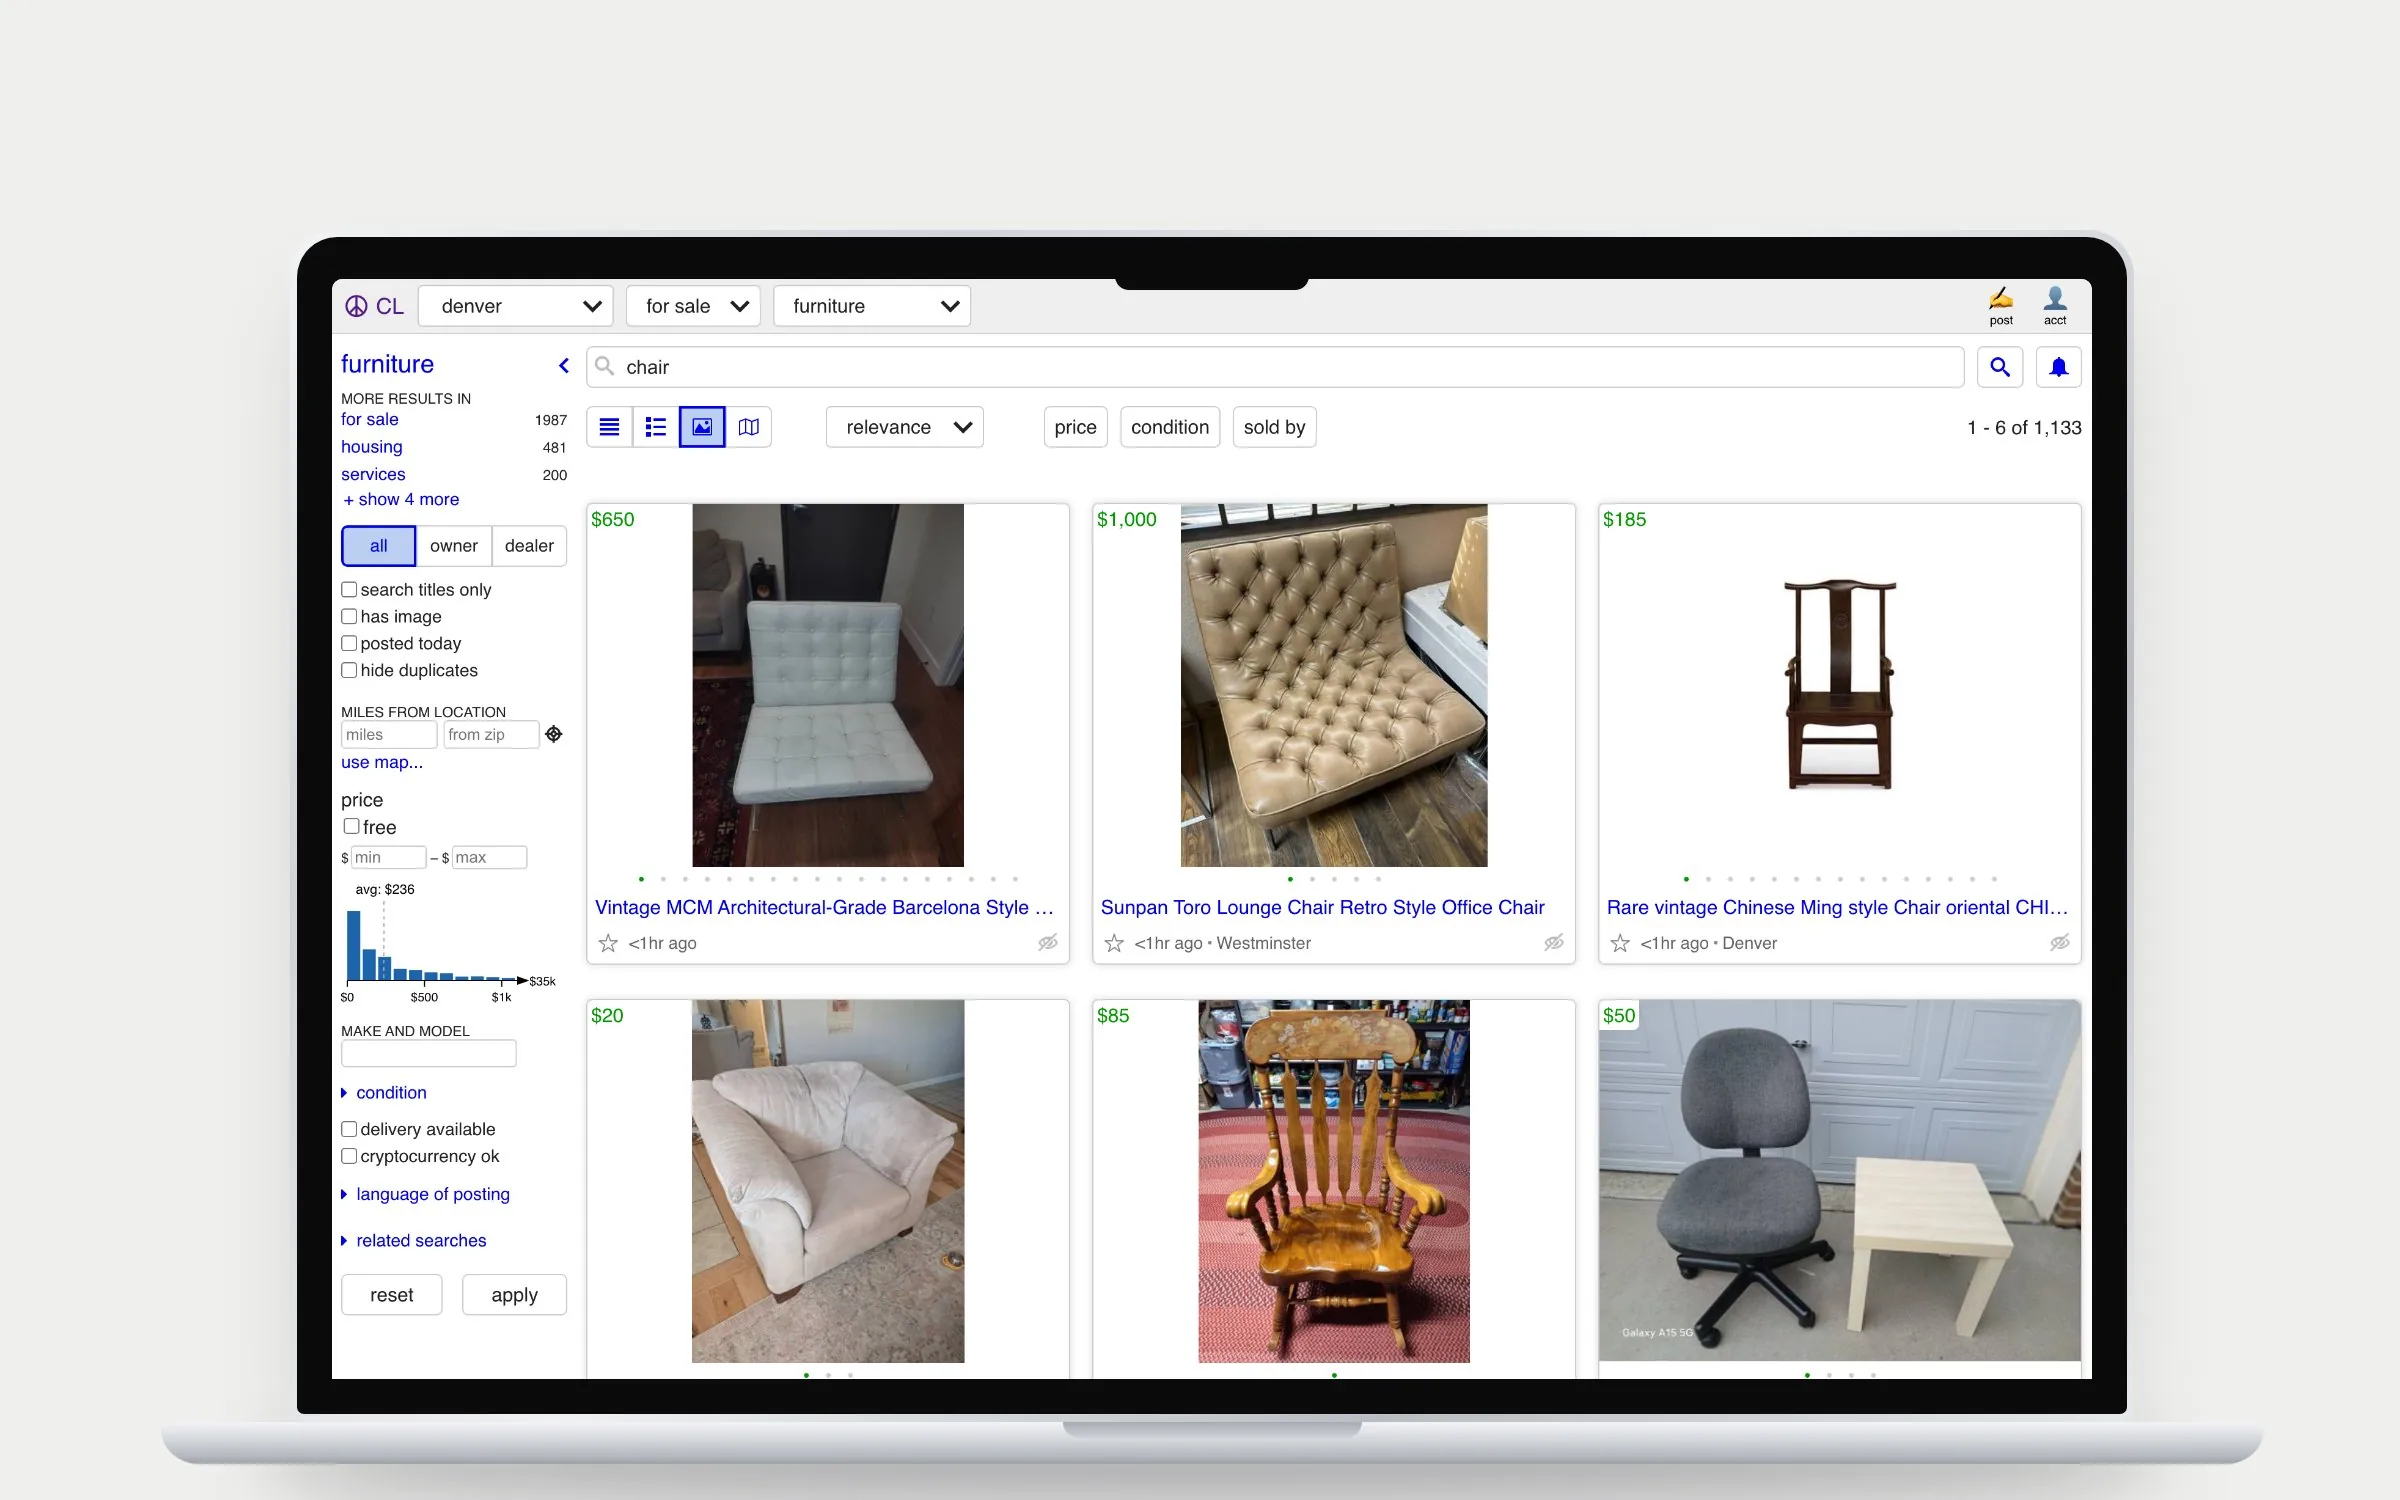
Task: Hide the Barcelona Style chair posting
Action: click(x=1048, y=942)
